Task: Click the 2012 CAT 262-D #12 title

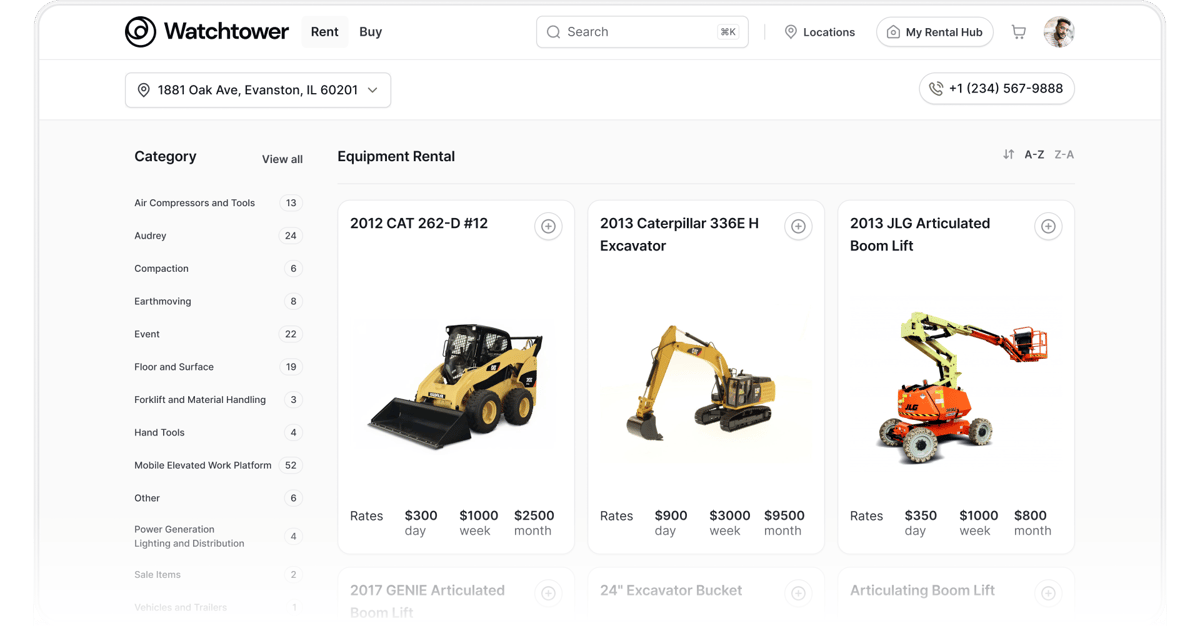Action: [x=419, y=223]
